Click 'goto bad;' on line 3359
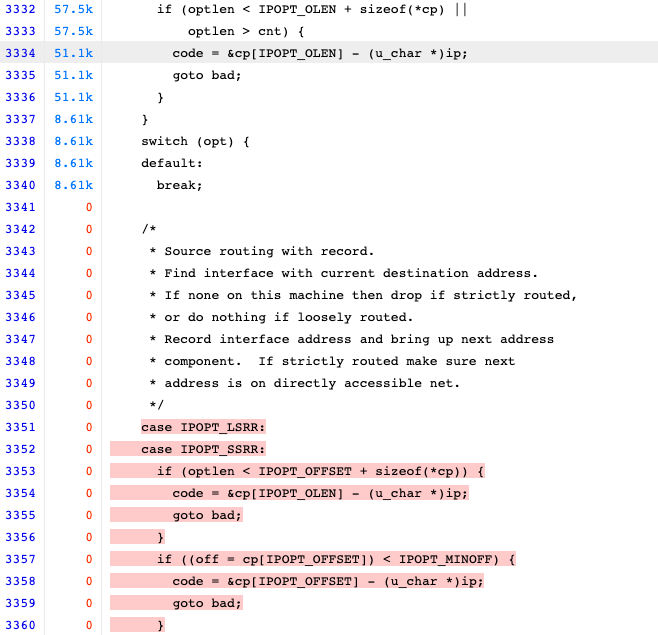The image size is (658, 635). pyautogui.click(x=207, y=603)
